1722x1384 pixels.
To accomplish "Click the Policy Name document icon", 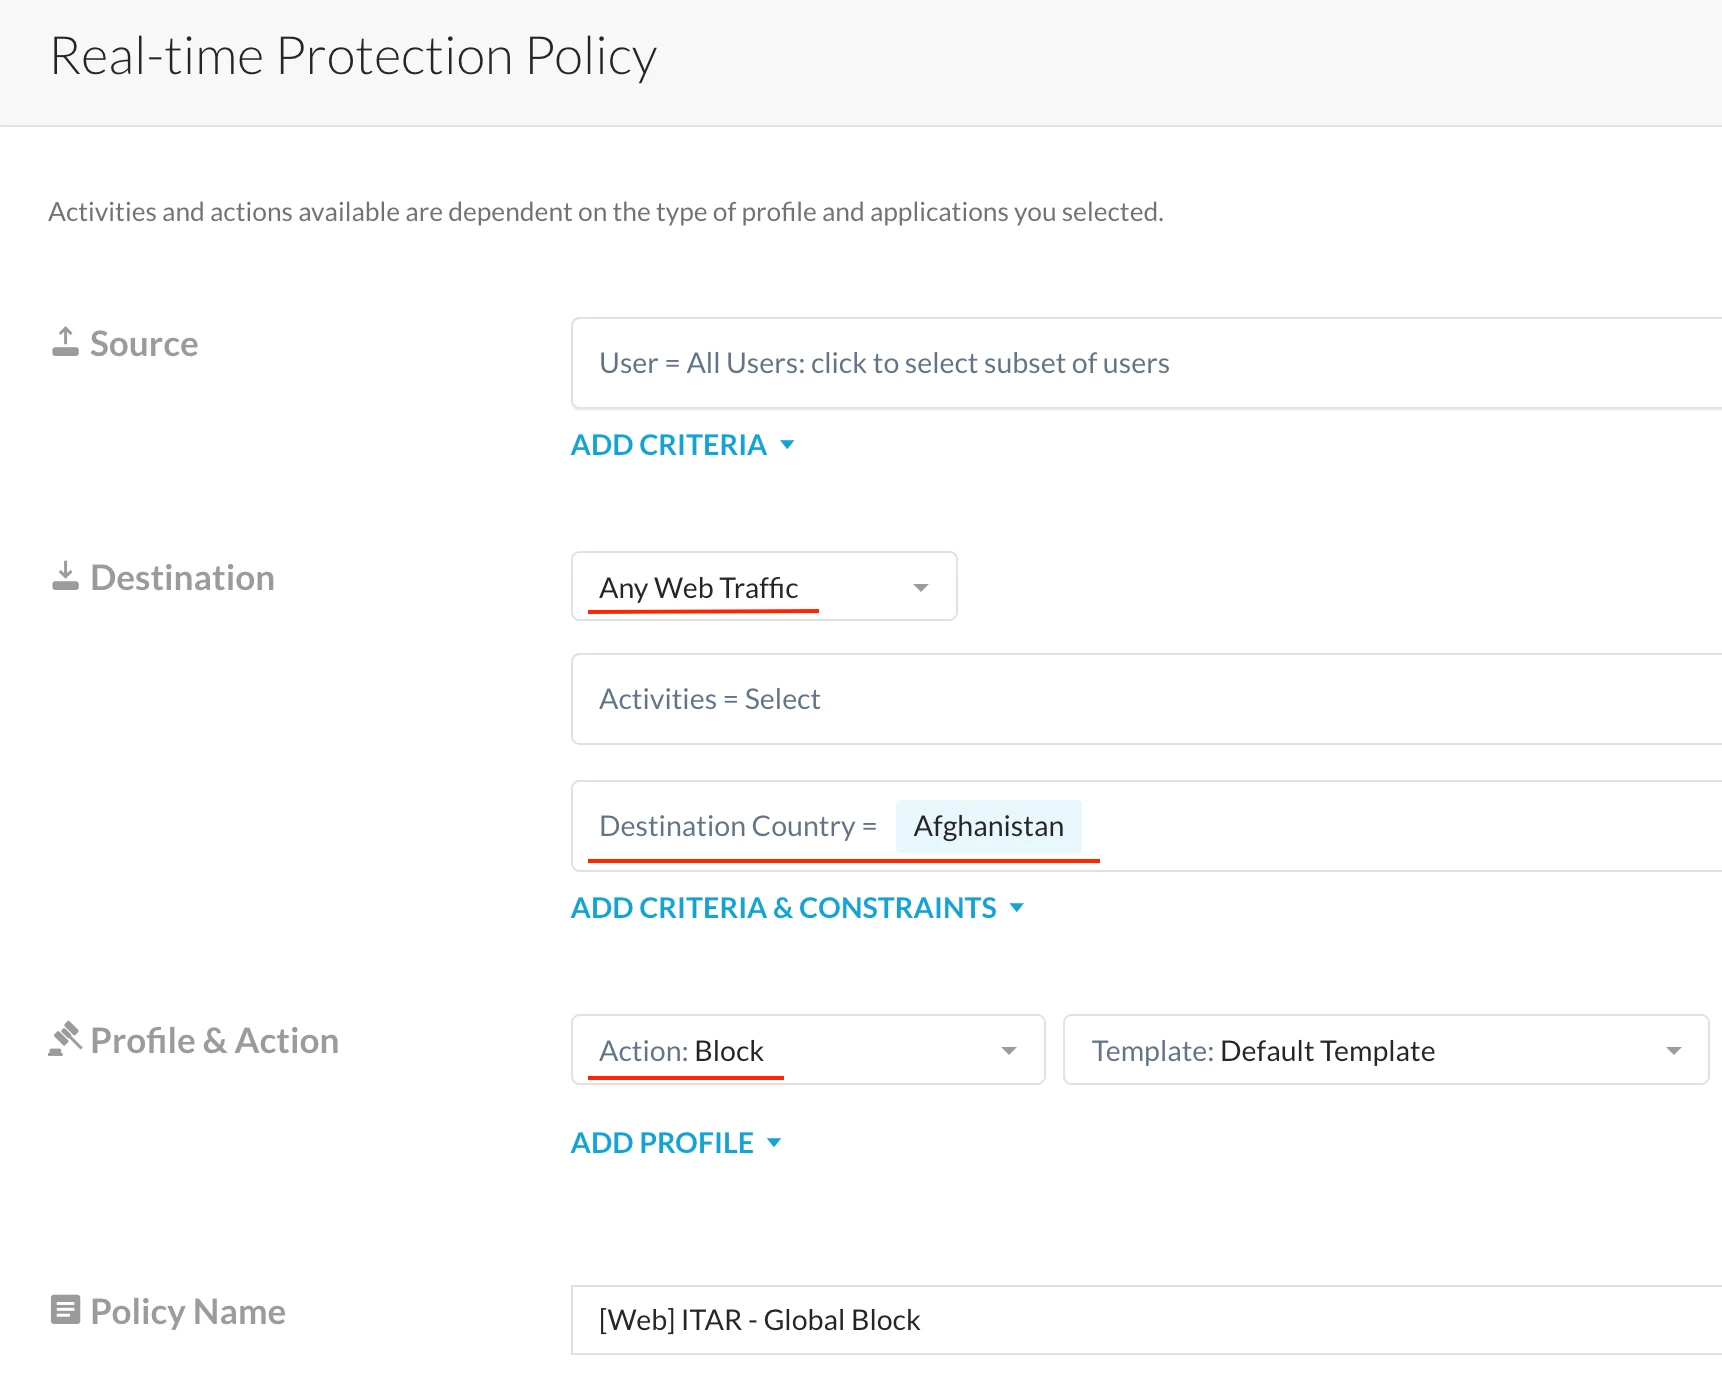I will 65,1310.
